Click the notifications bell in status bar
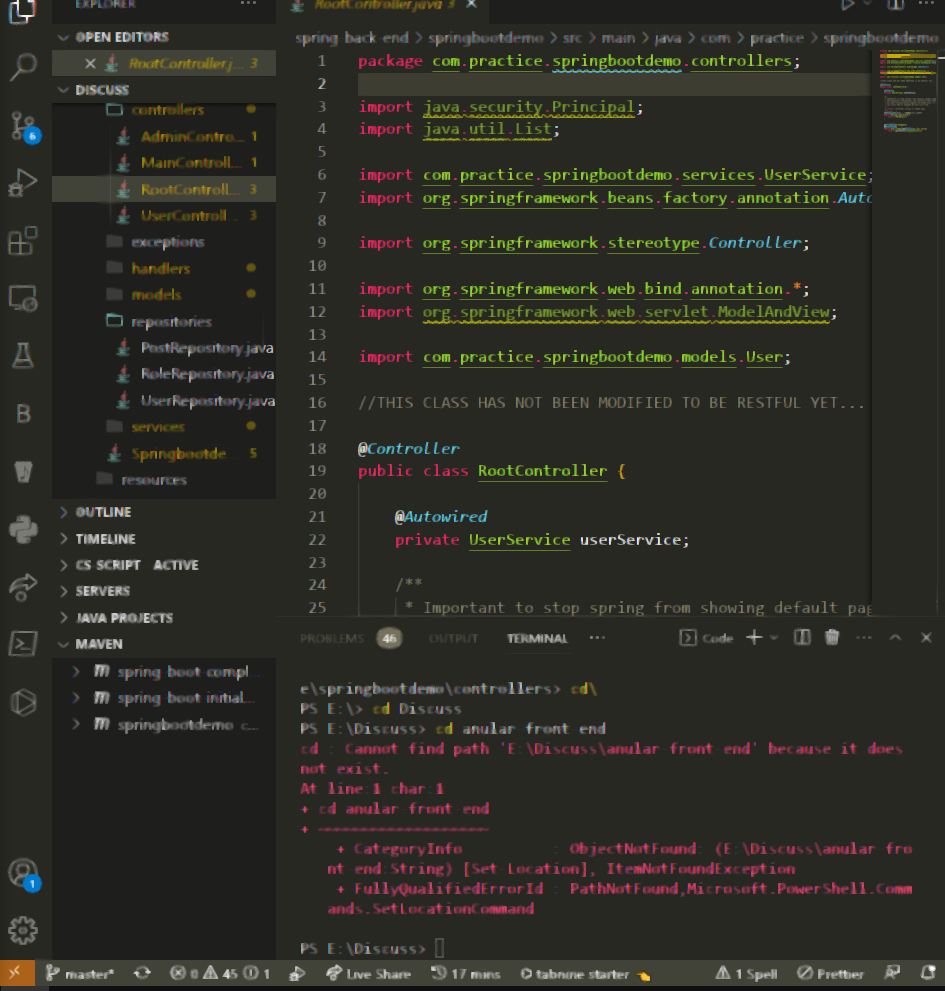Image resolution: width=945 pixels, height=991 pixels. click(928, 973)
